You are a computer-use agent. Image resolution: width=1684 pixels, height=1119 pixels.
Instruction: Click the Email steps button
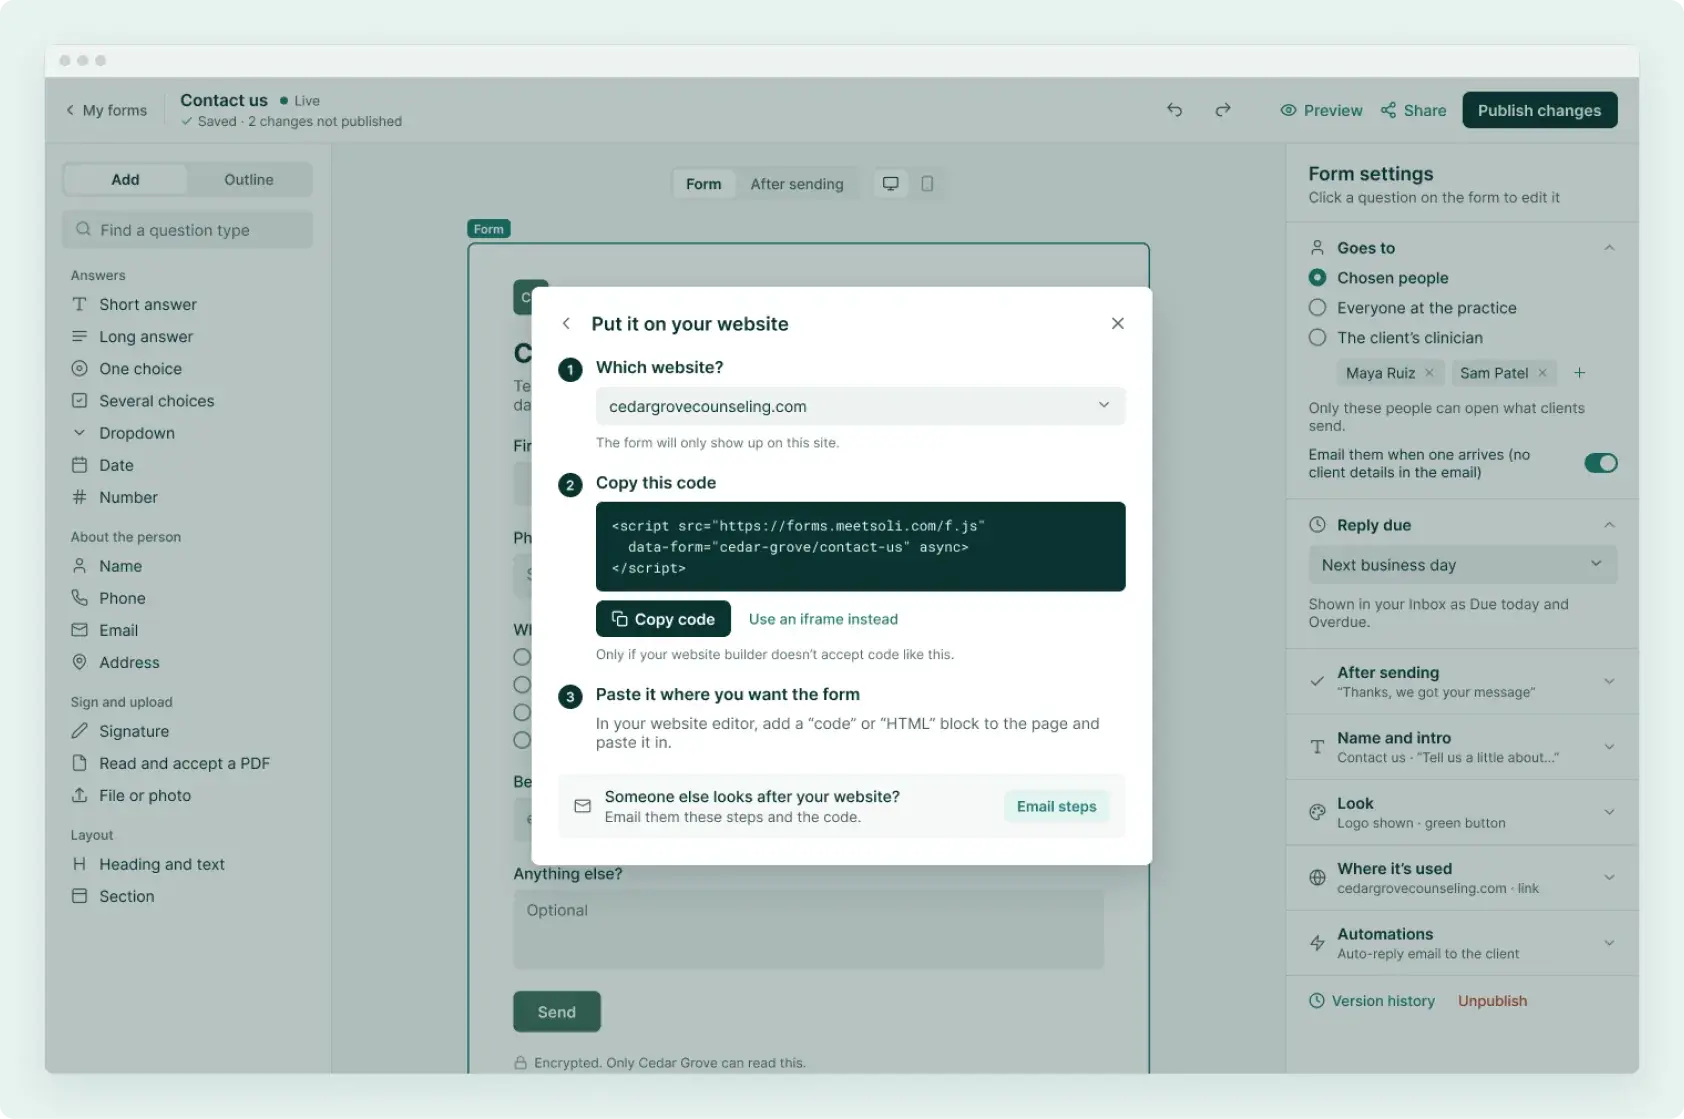(x=1056, y=806)
